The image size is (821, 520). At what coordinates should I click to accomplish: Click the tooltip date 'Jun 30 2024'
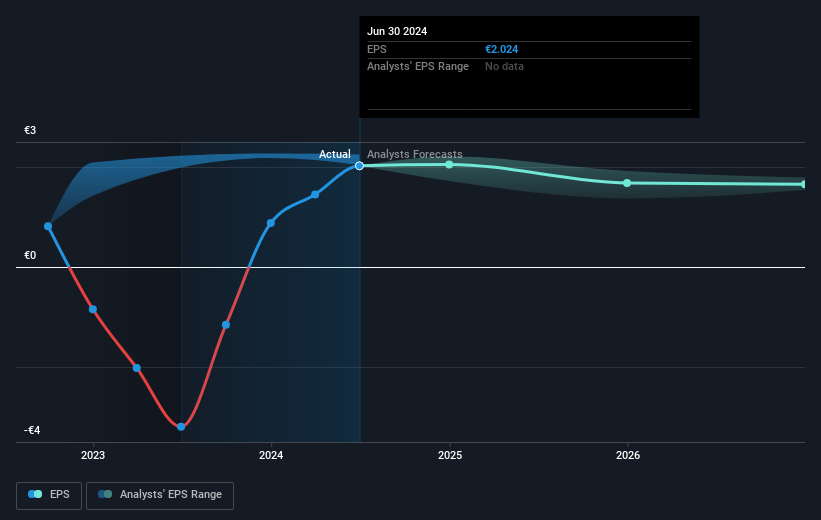coord(397,31)
